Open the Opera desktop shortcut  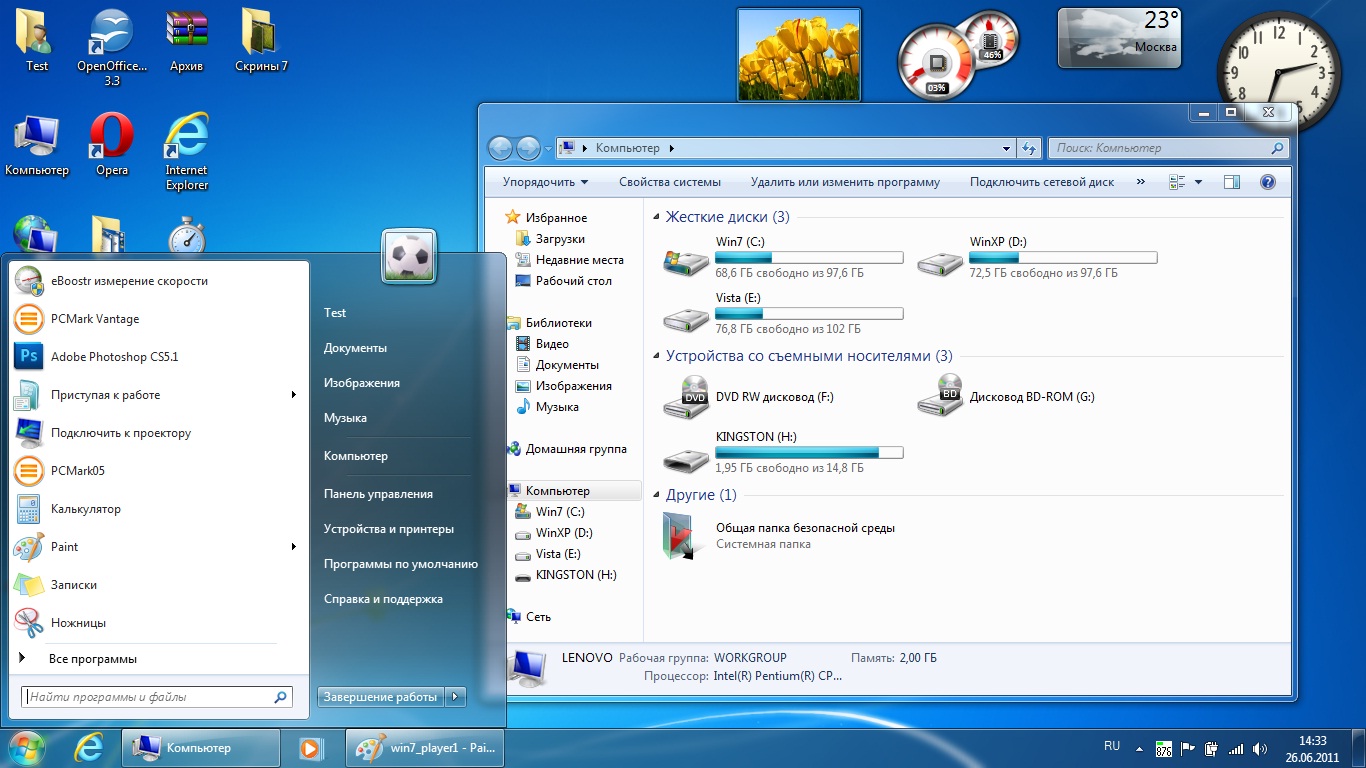pyautogui.click(x=111, y=145)
